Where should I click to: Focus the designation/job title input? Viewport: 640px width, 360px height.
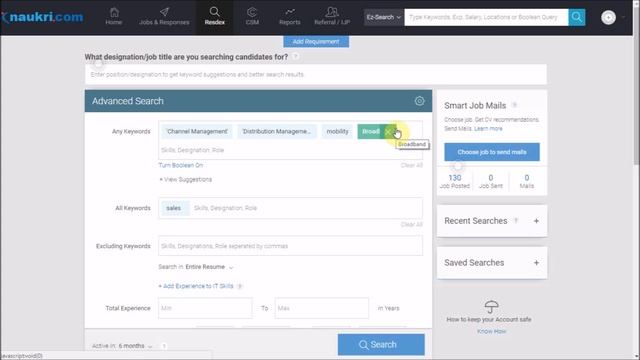316,75
